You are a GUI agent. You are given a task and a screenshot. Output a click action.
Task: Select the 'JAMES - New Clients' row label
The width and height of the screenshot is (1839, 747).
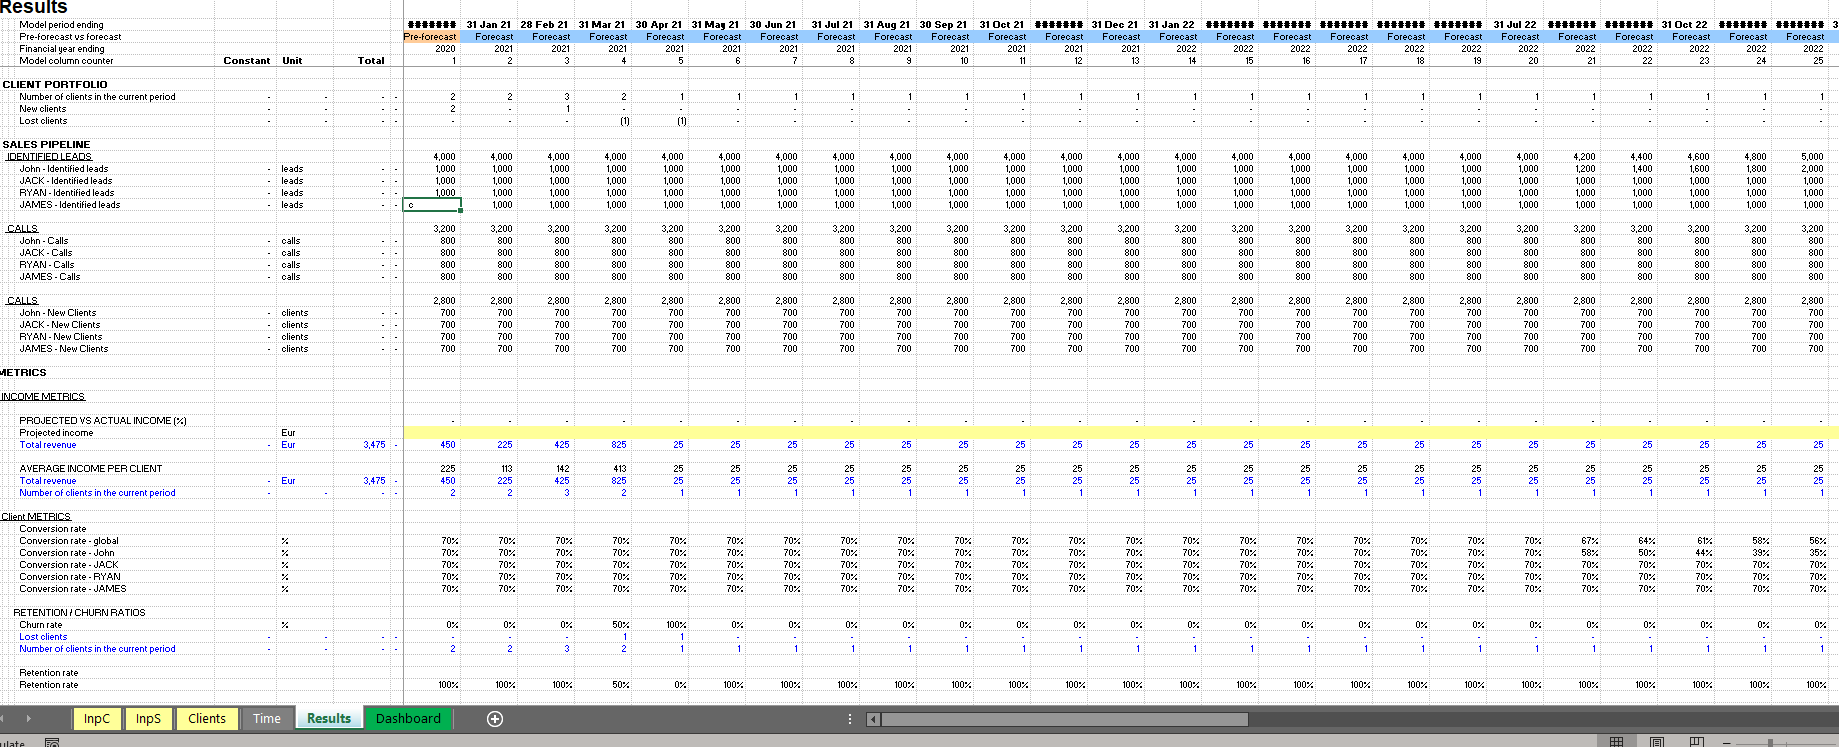(x=64, y=349)
